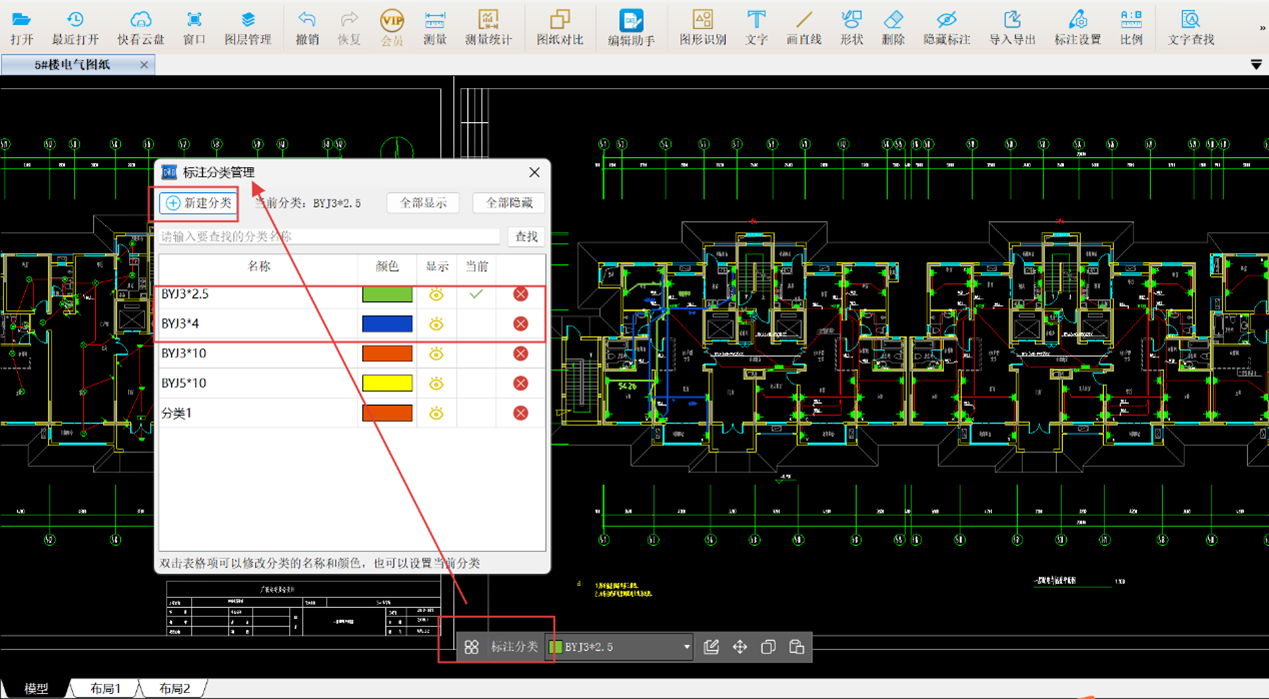This screenshot has height=699, width=1269.
Task: Toggle eye icon for 分类1 row
Action: click(x=436, y=413)
